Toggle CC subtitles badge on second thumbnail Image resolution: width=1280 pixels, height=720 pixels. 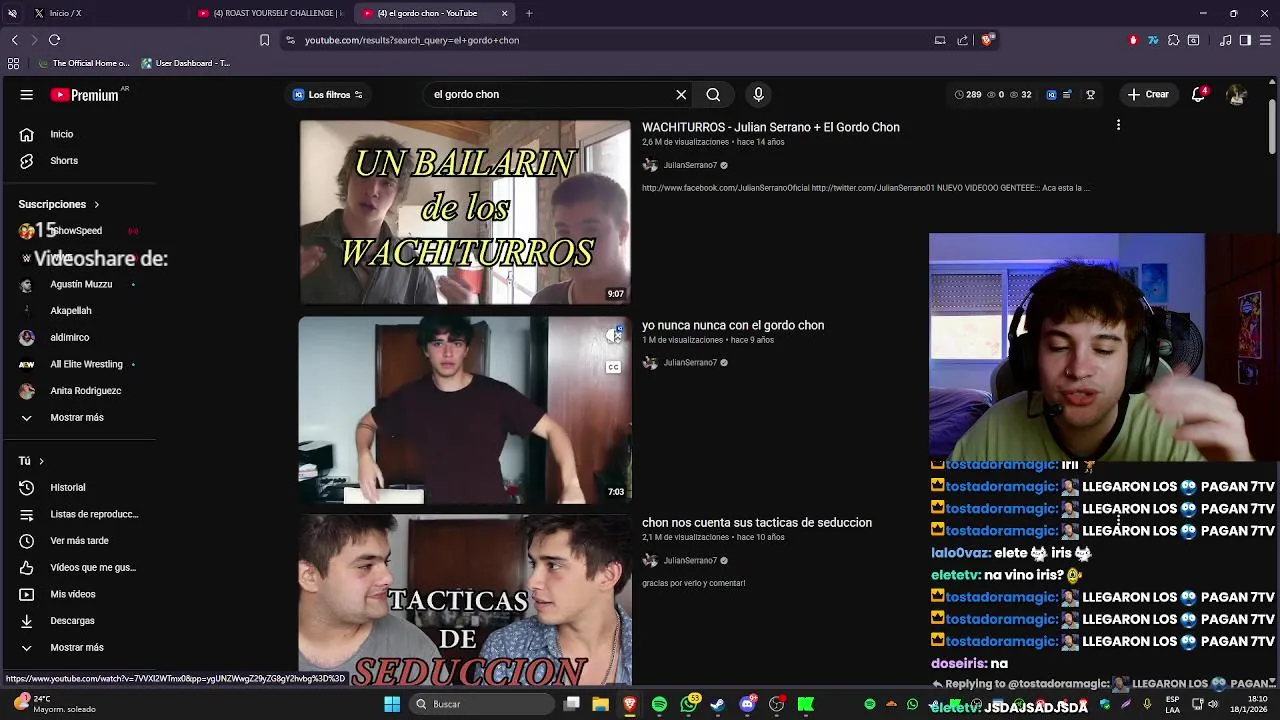[x=614, y=367]
